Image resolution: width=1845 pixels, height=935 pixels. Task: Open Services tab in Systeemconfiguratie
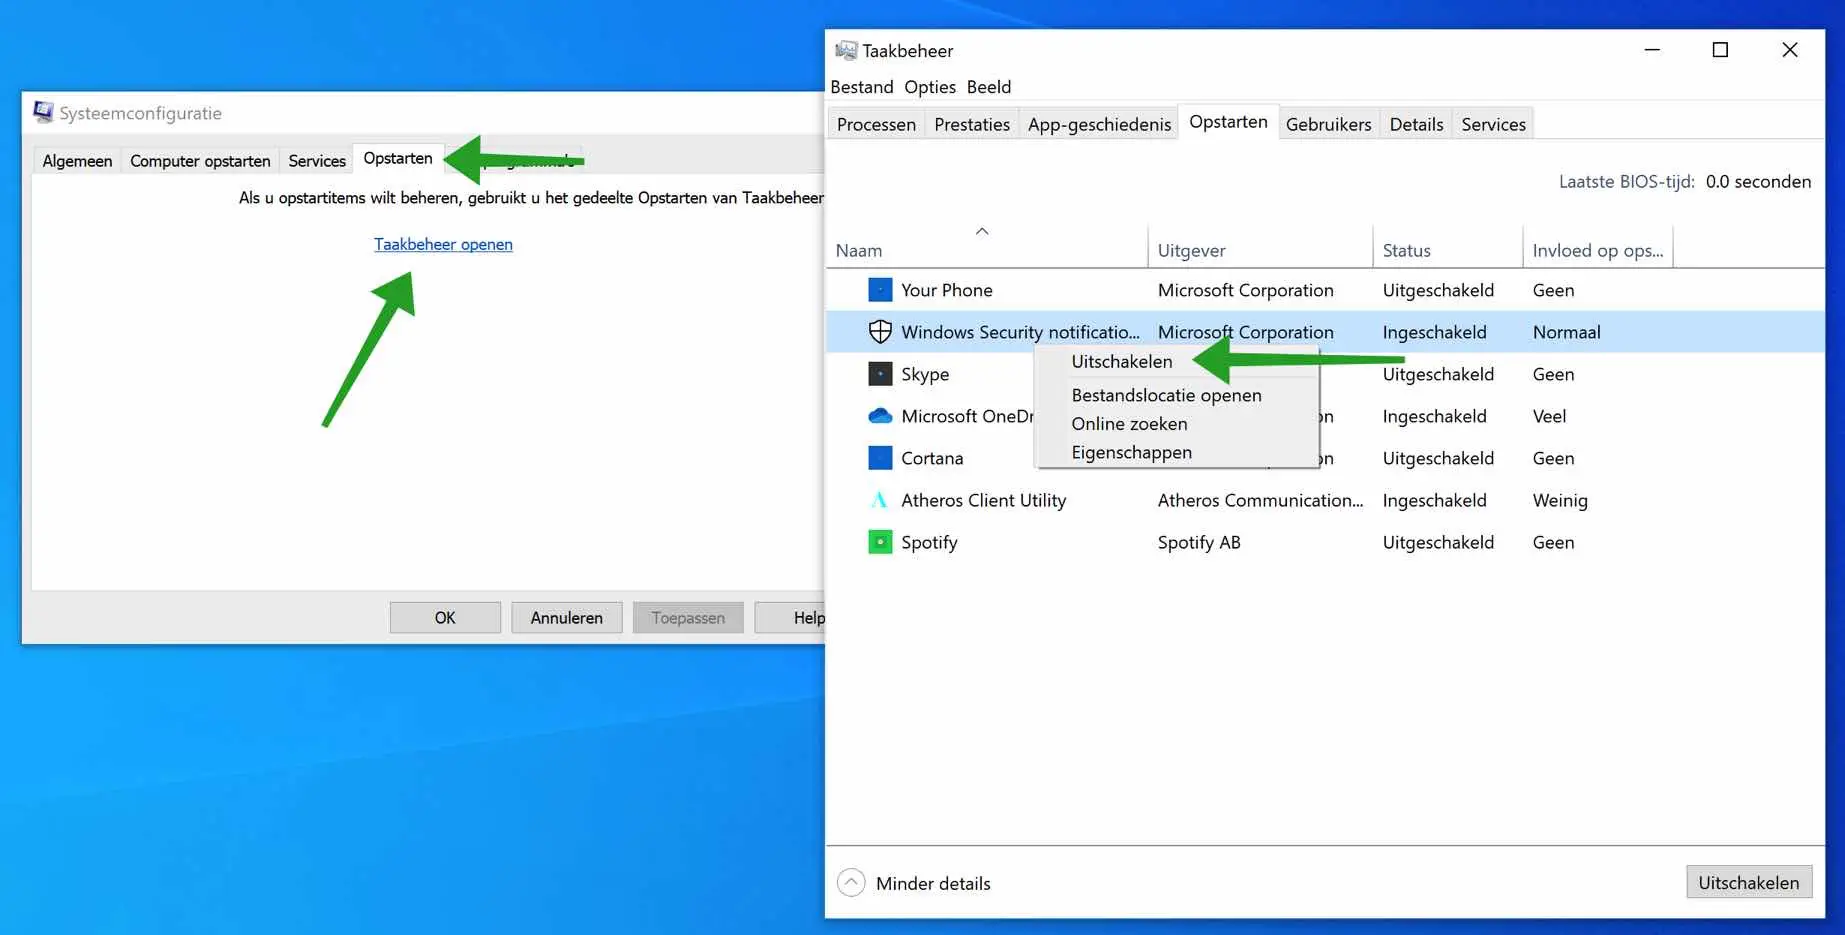(317, 161)
